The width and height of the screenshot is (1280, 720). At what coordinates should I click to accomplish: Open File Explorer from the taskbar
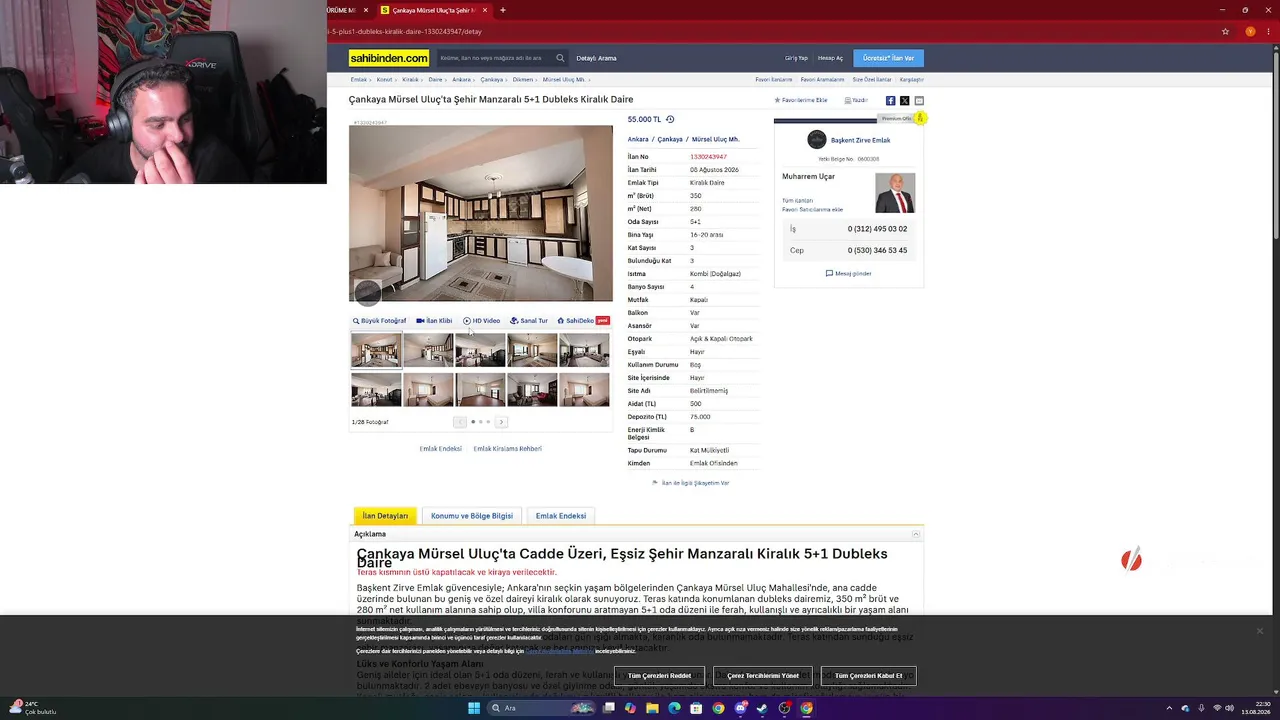point(652,708)
